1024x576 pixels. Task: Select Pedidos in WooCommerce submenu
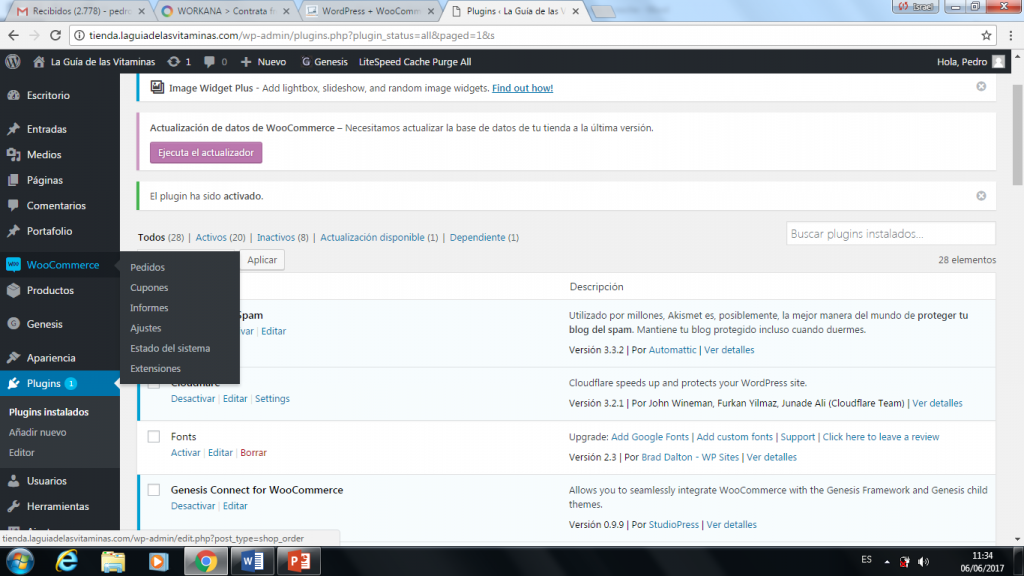click(147, 267)
